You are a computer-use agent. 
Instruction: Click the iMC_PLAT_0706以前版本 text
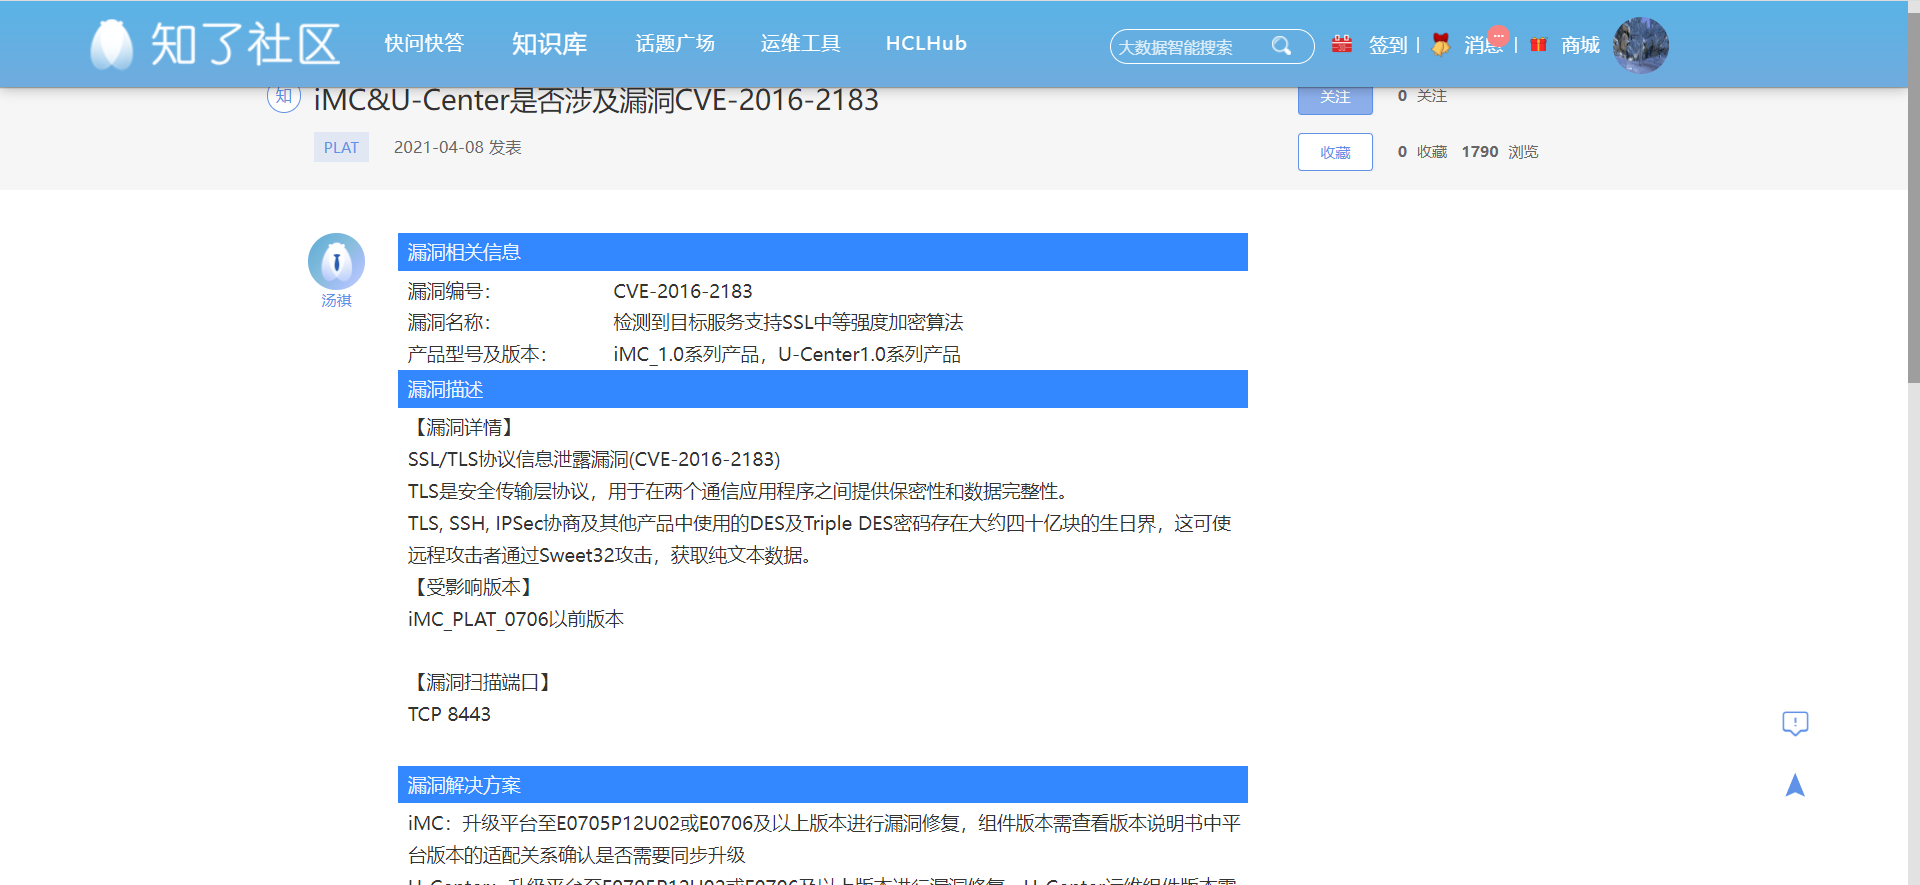pos(515,619)
